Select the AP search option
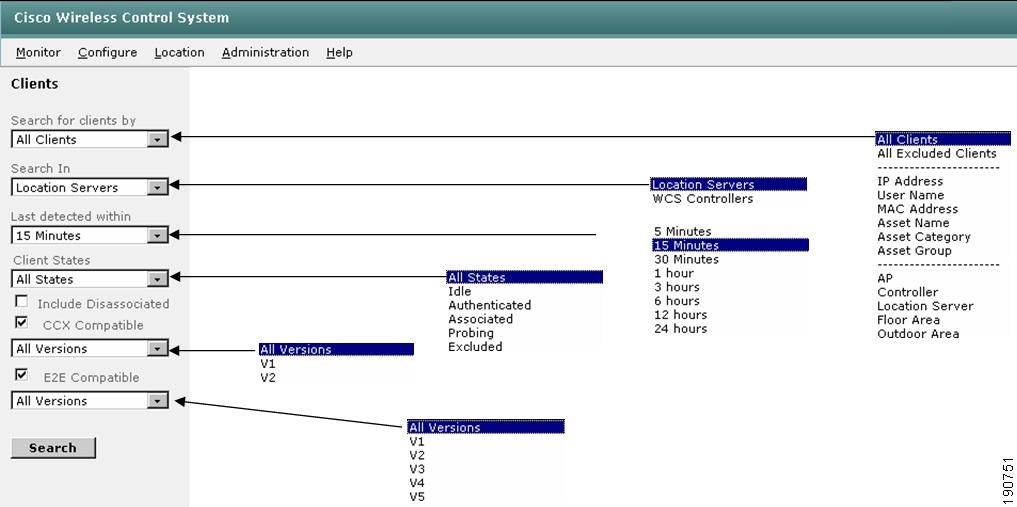The image size is (1017, 507). (x=885, y=278)
